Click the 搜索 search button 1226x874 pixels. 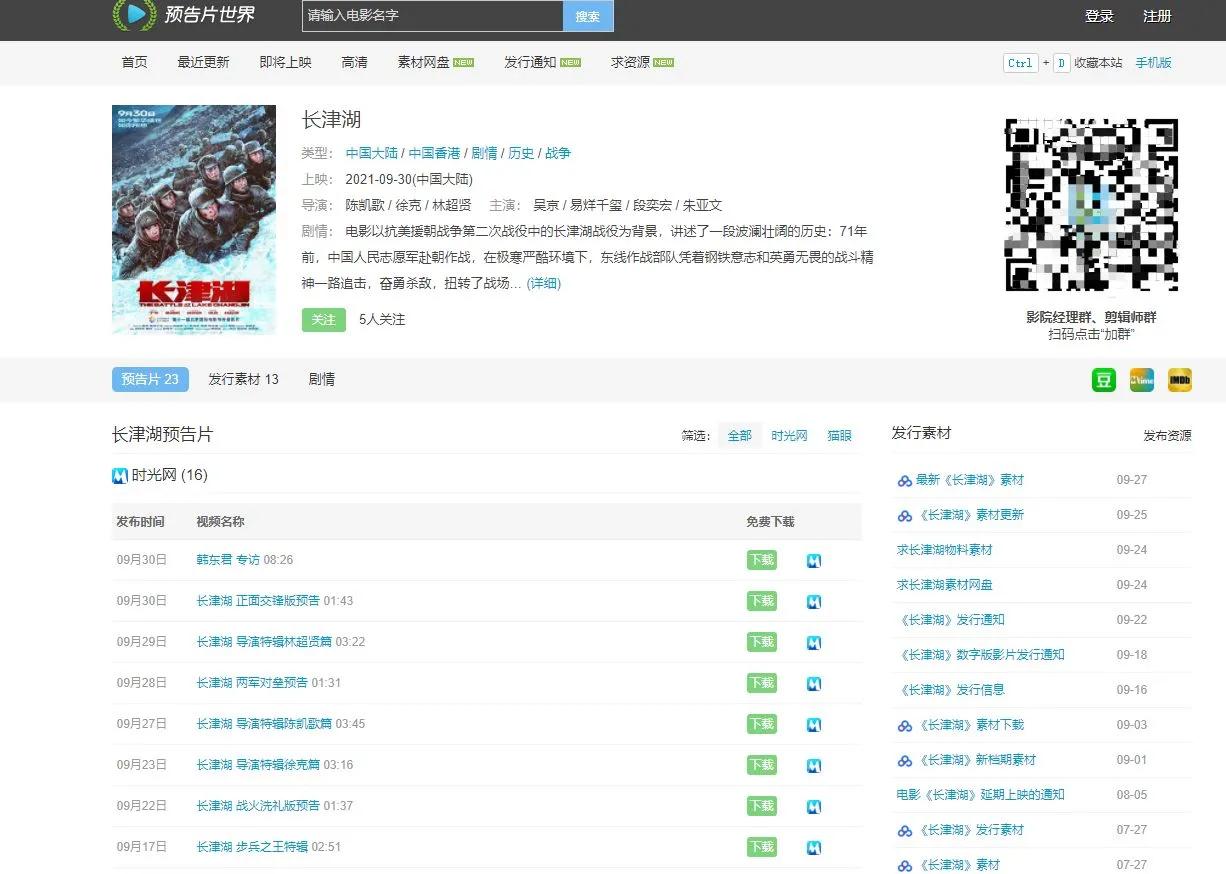[588, 16]
